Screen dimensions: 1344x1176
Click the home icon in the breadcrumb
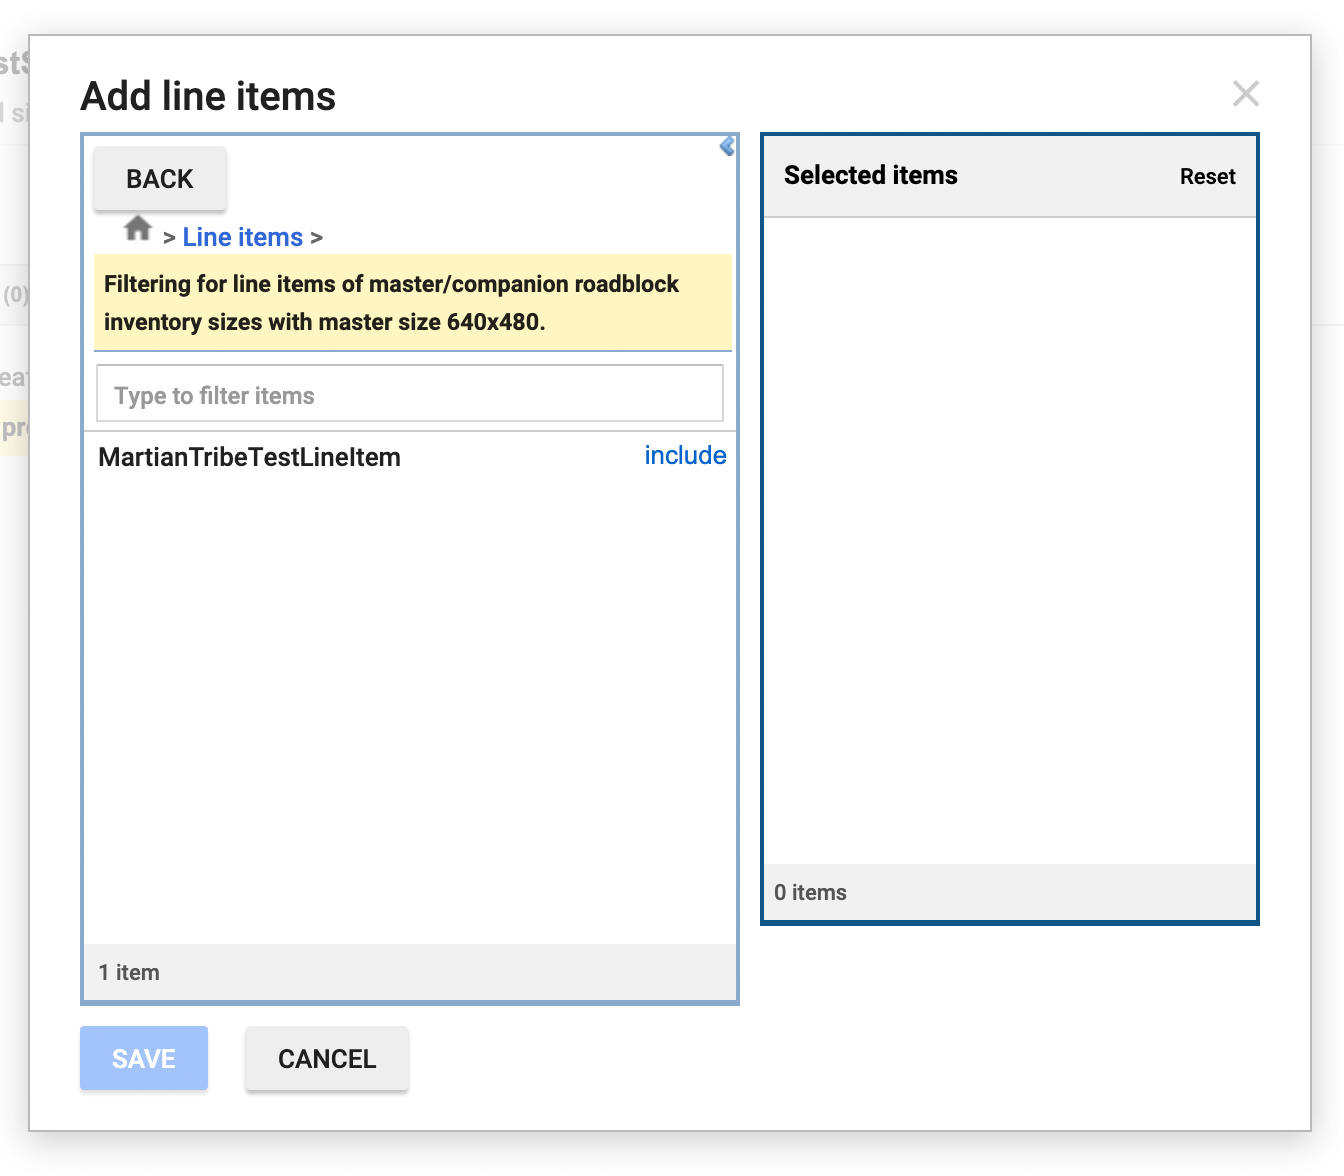pos(137,228)
